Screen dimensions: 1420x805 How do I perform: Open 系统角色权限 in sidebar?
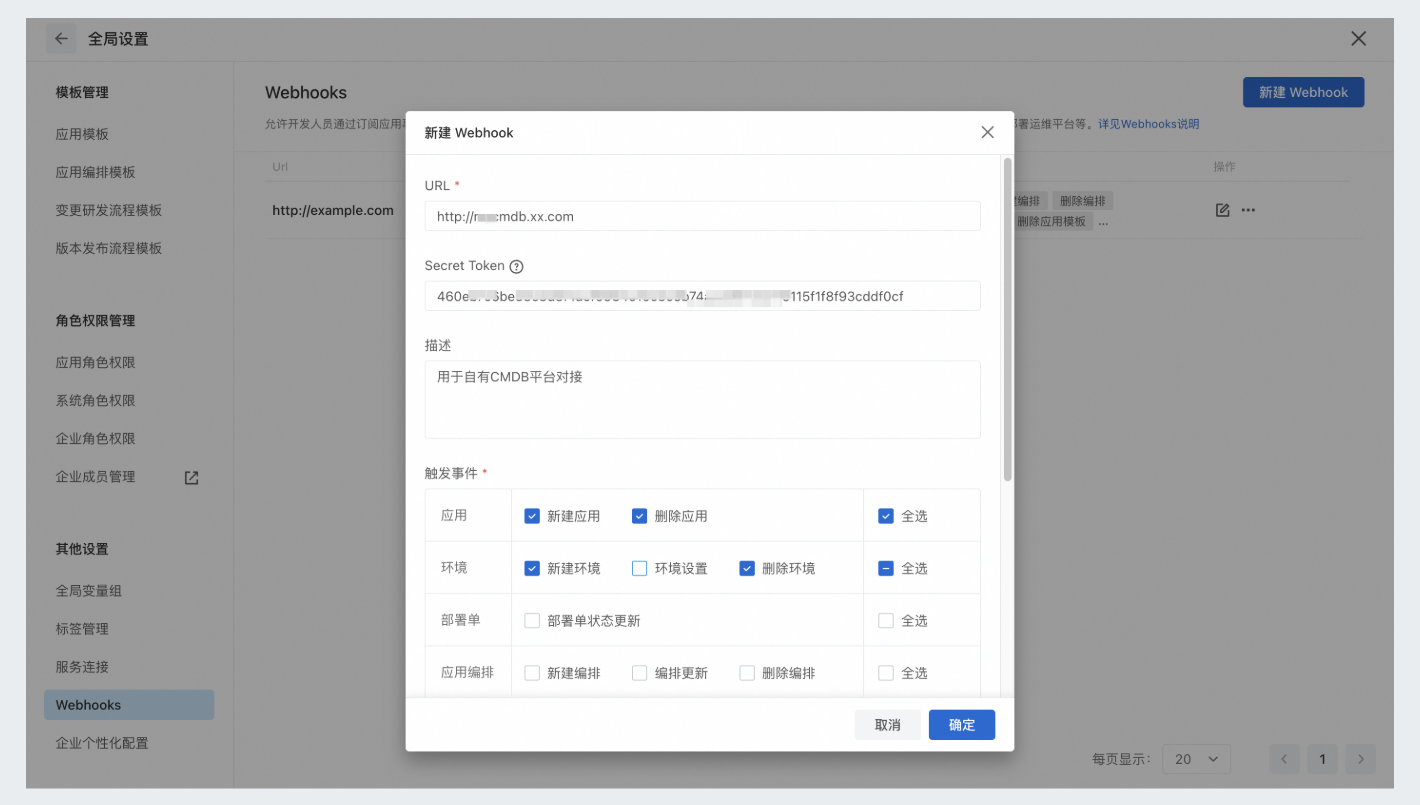[x=95, y=401]
